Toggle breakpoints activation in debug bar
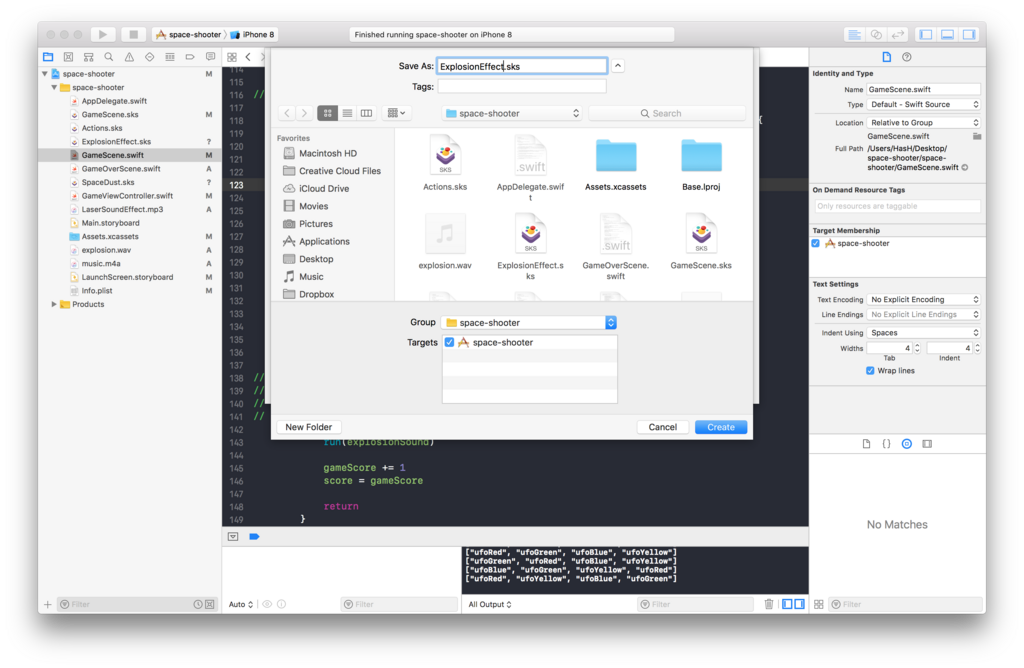This screenshot has width=1024, height=668. 254,537
